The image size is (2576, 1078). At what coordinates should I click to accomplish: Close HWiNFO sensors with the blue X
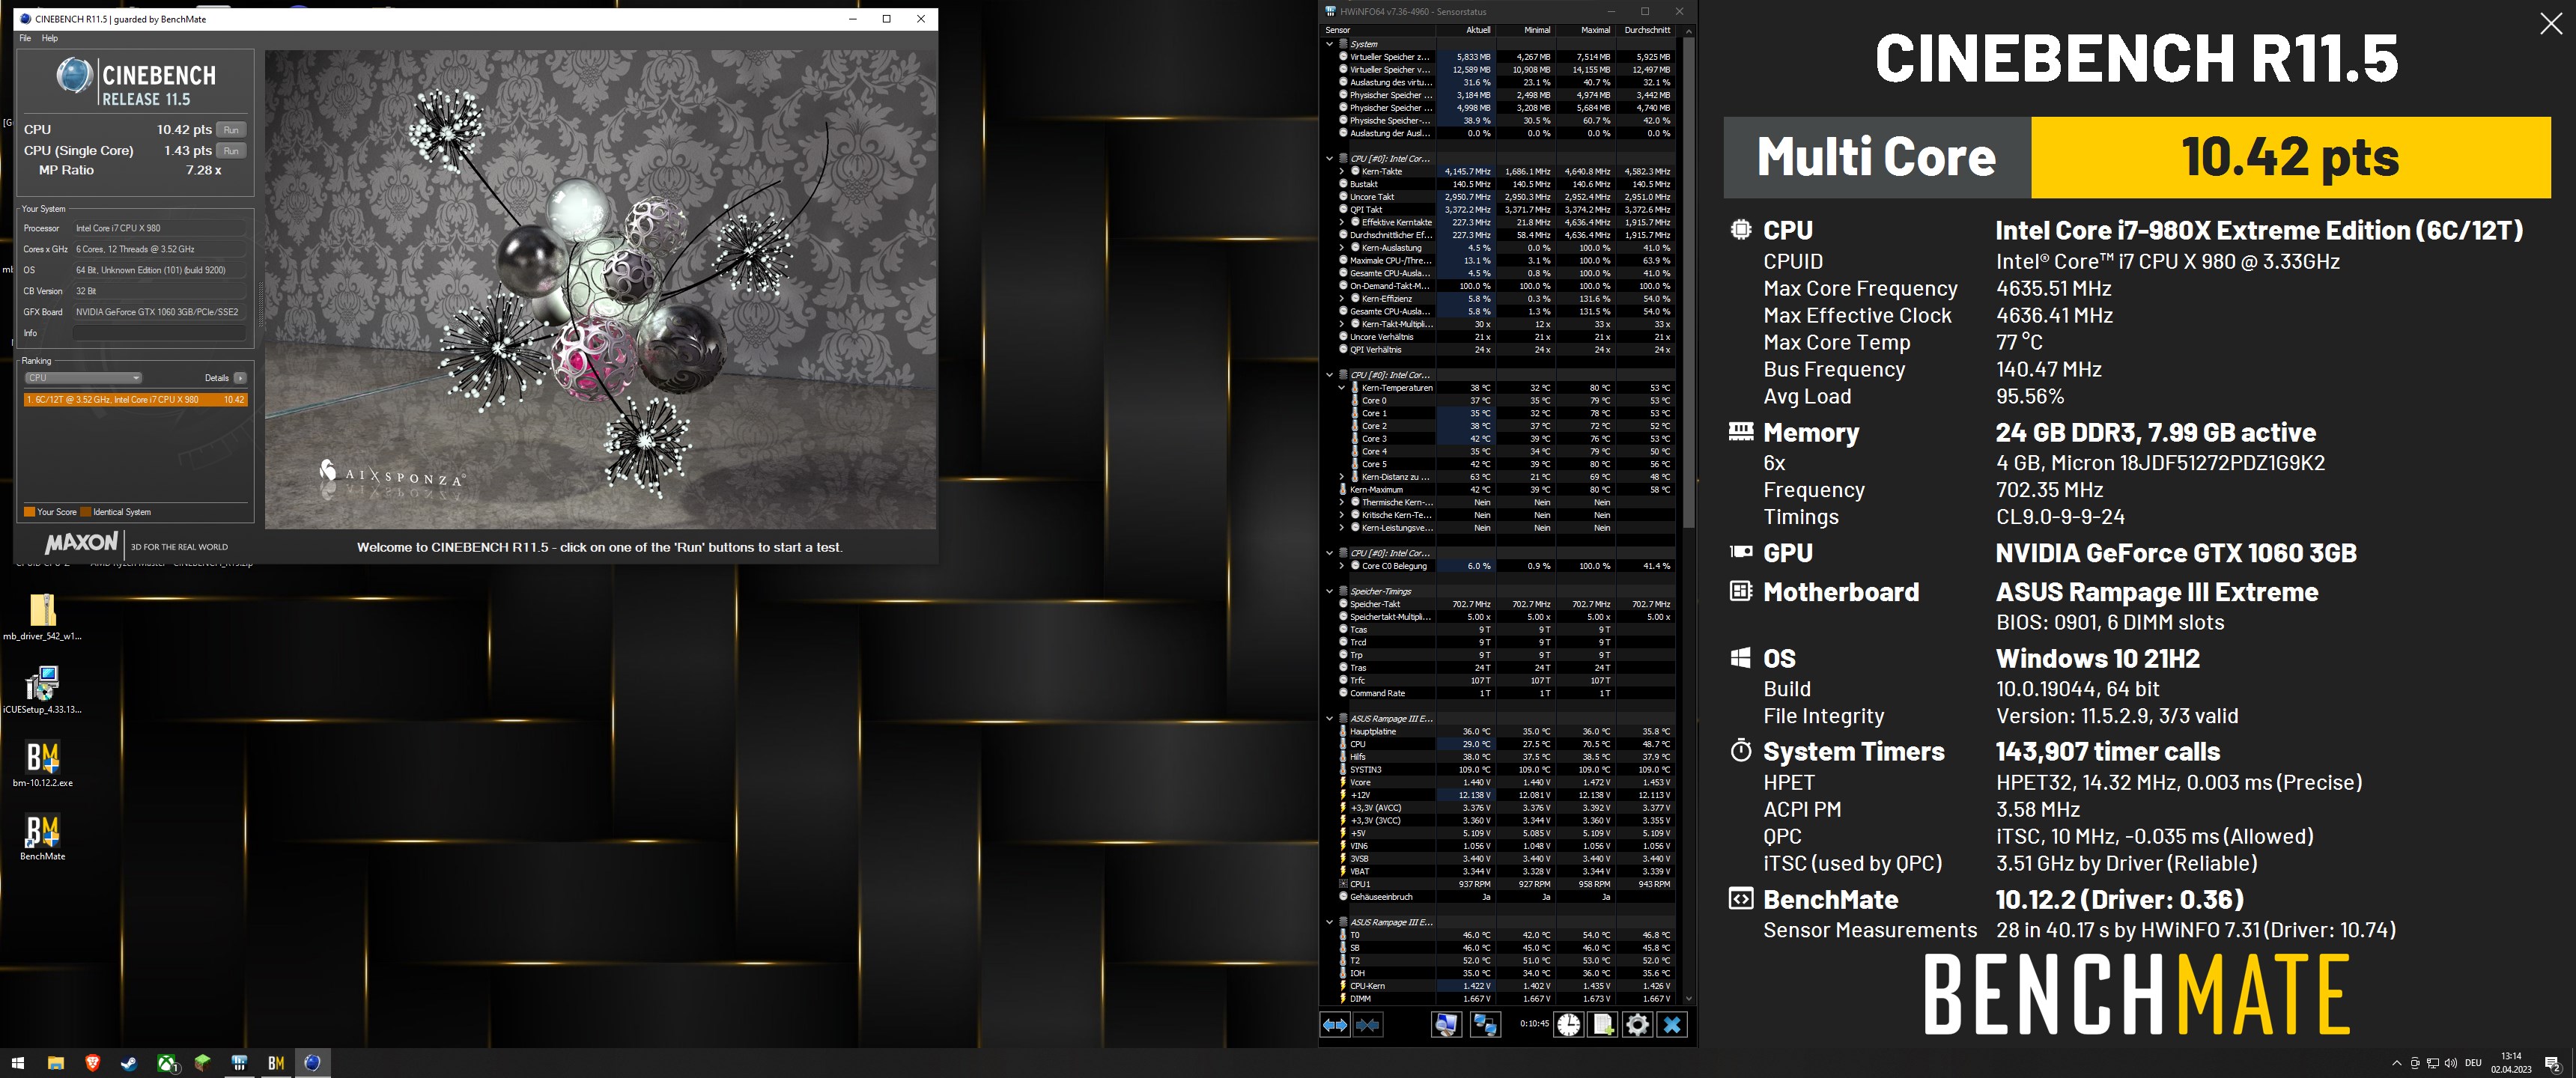pos(1672,1024)
